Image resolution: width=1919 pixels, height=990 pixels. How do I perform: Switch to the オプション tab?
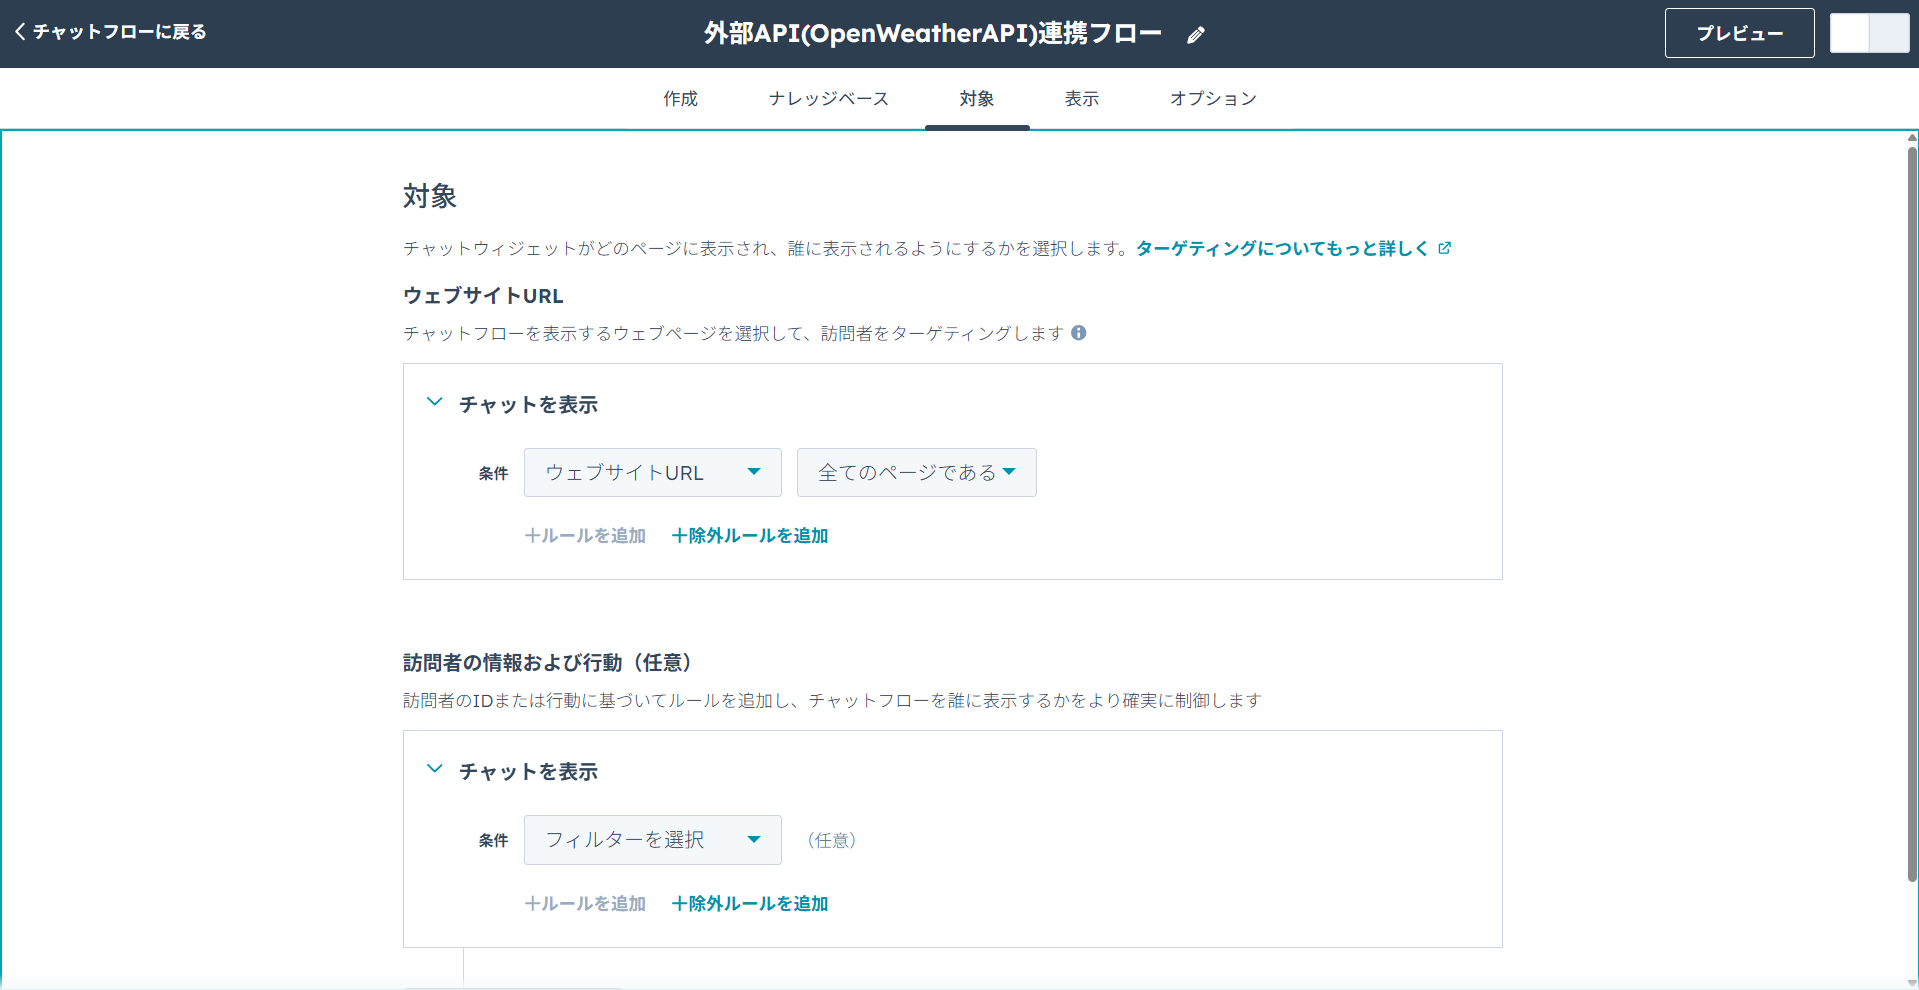1212,98
